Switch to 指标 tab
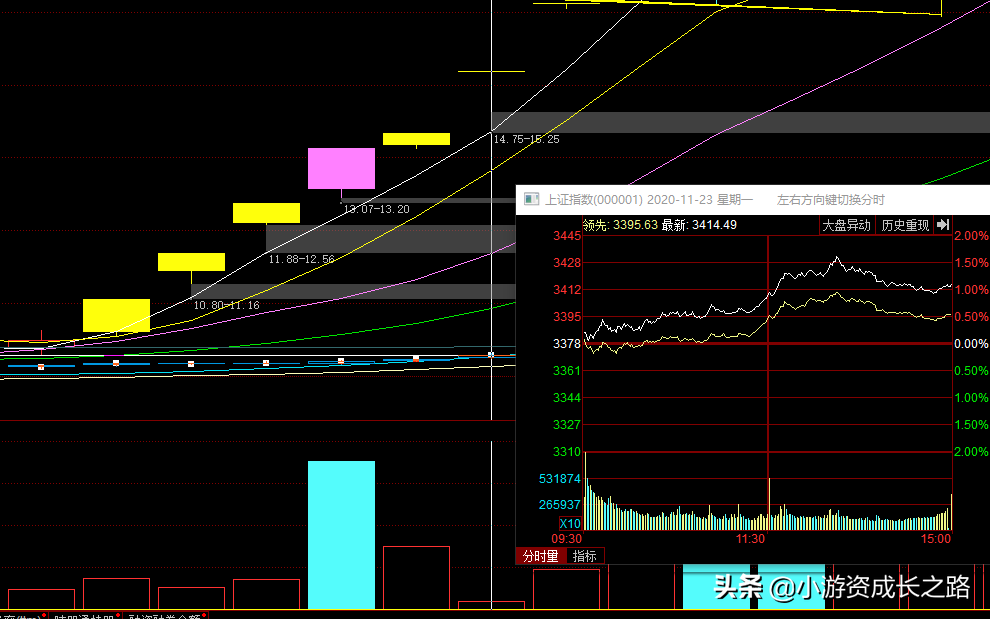 tap(585, 556)
